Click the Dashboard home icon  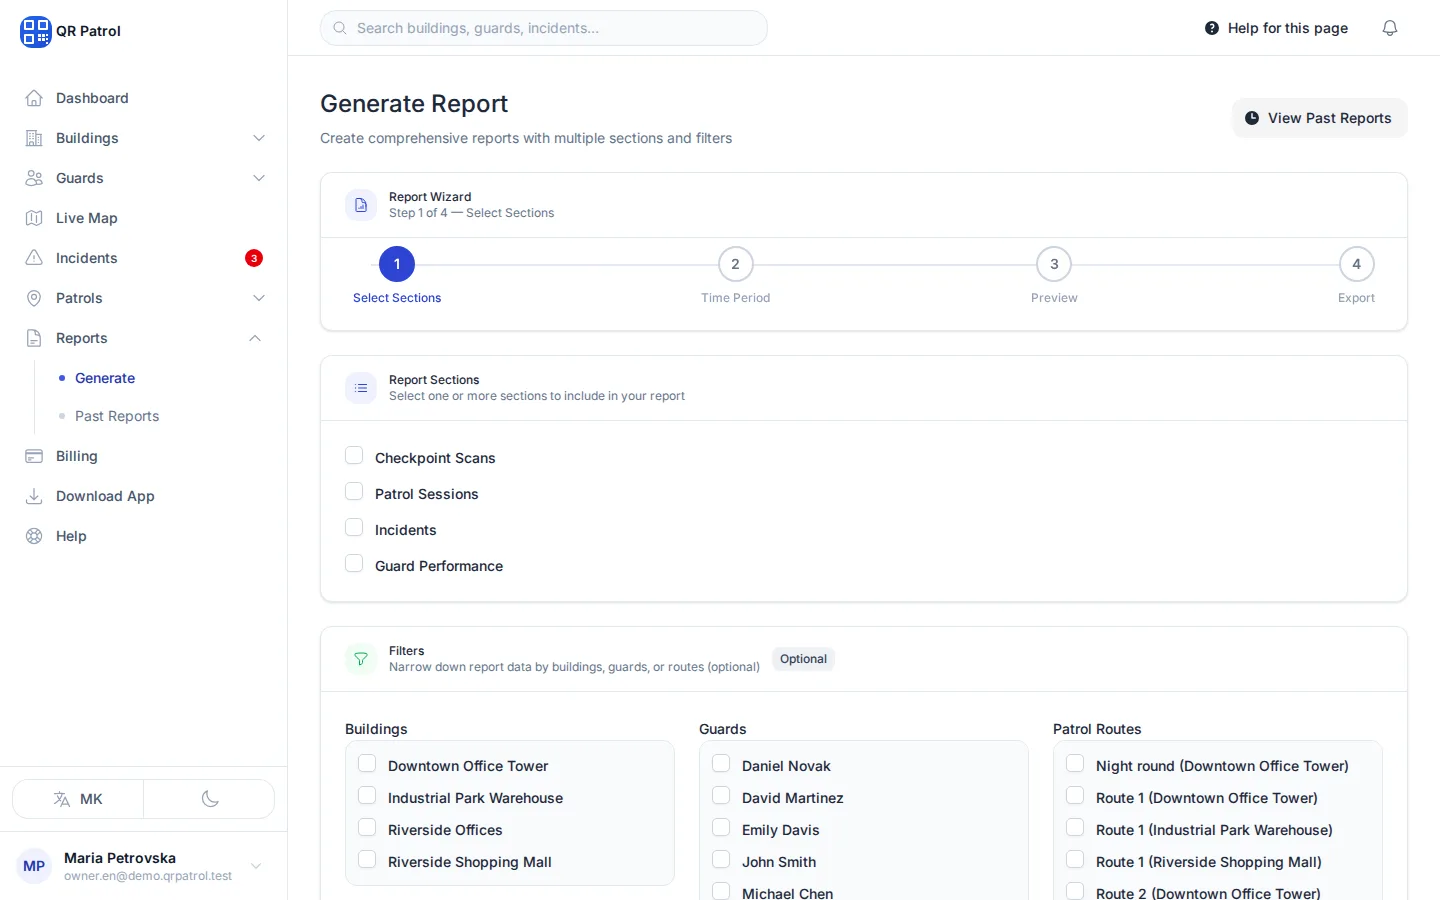click(34, 98)
